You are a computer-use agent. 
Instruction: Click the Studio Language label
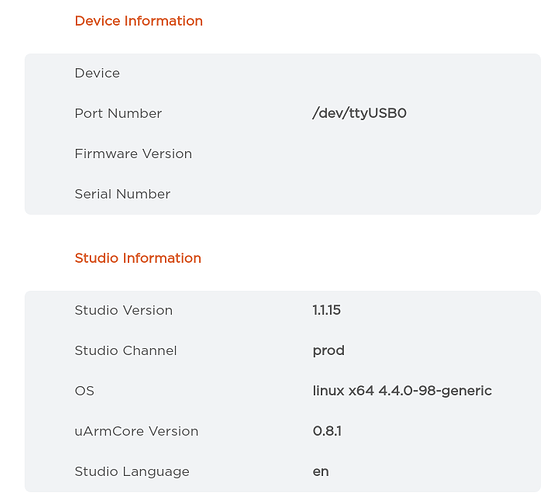tap(132, 472)
